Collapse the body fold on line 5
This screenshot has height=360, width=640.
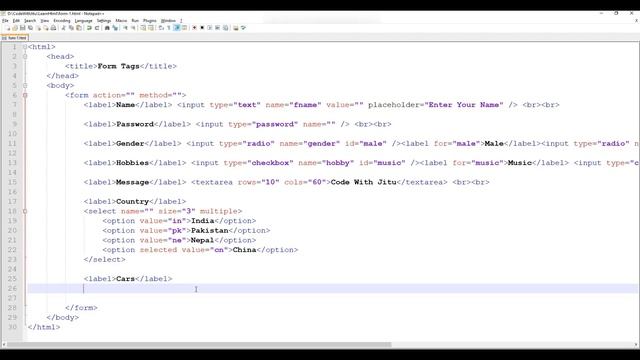[x=25, y=85]
